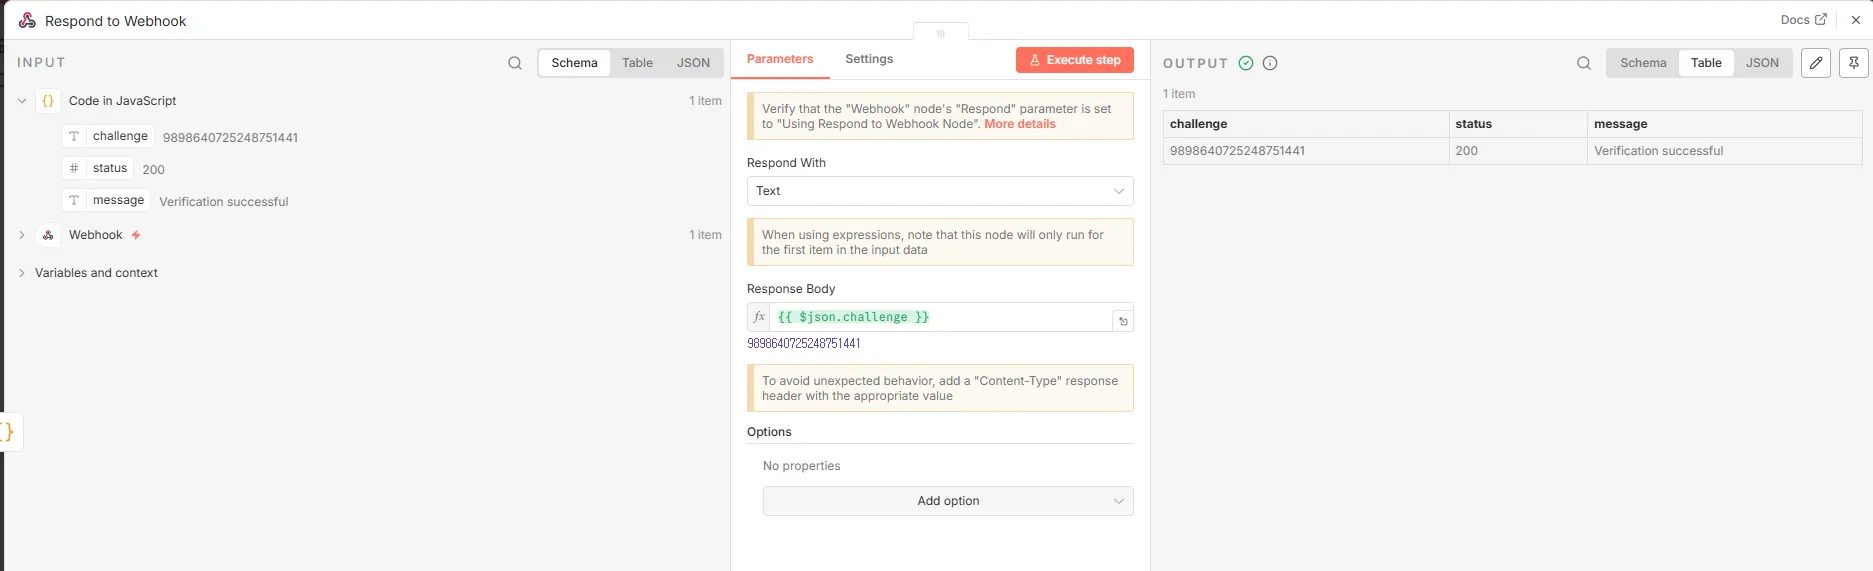Click the expression editor expand icon

1123,321
